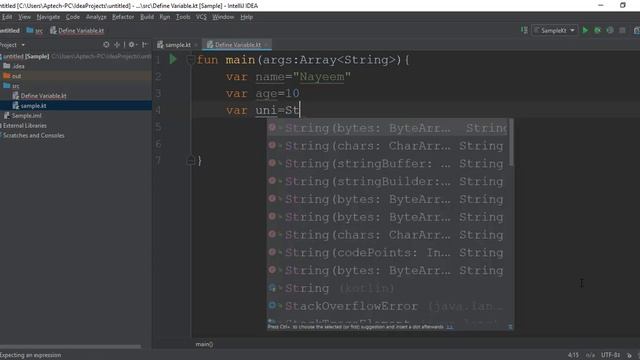Click Define Variable.kt breadcrumb in navigation bar
The image size is (640, 360).
click(77, 31)
